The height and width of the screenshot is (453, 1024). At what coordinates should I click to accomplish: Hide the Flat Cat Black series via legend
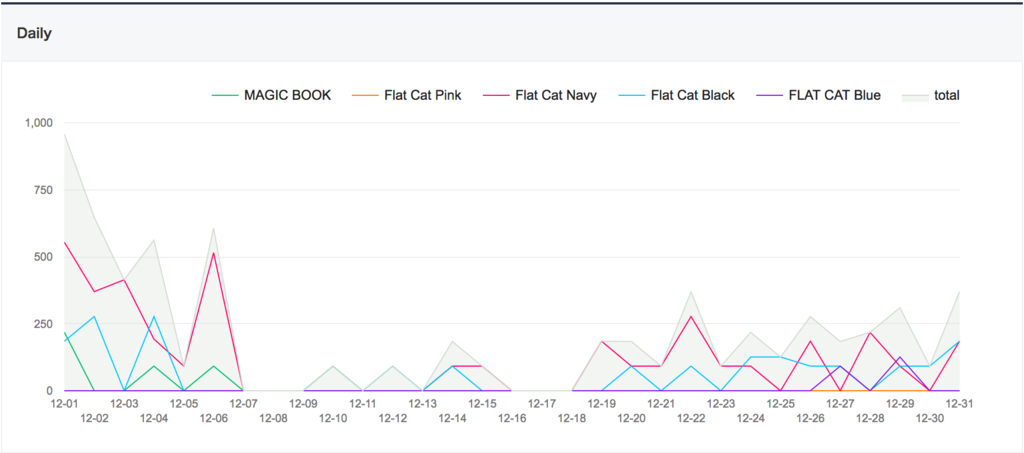click(x=676, y=95)
